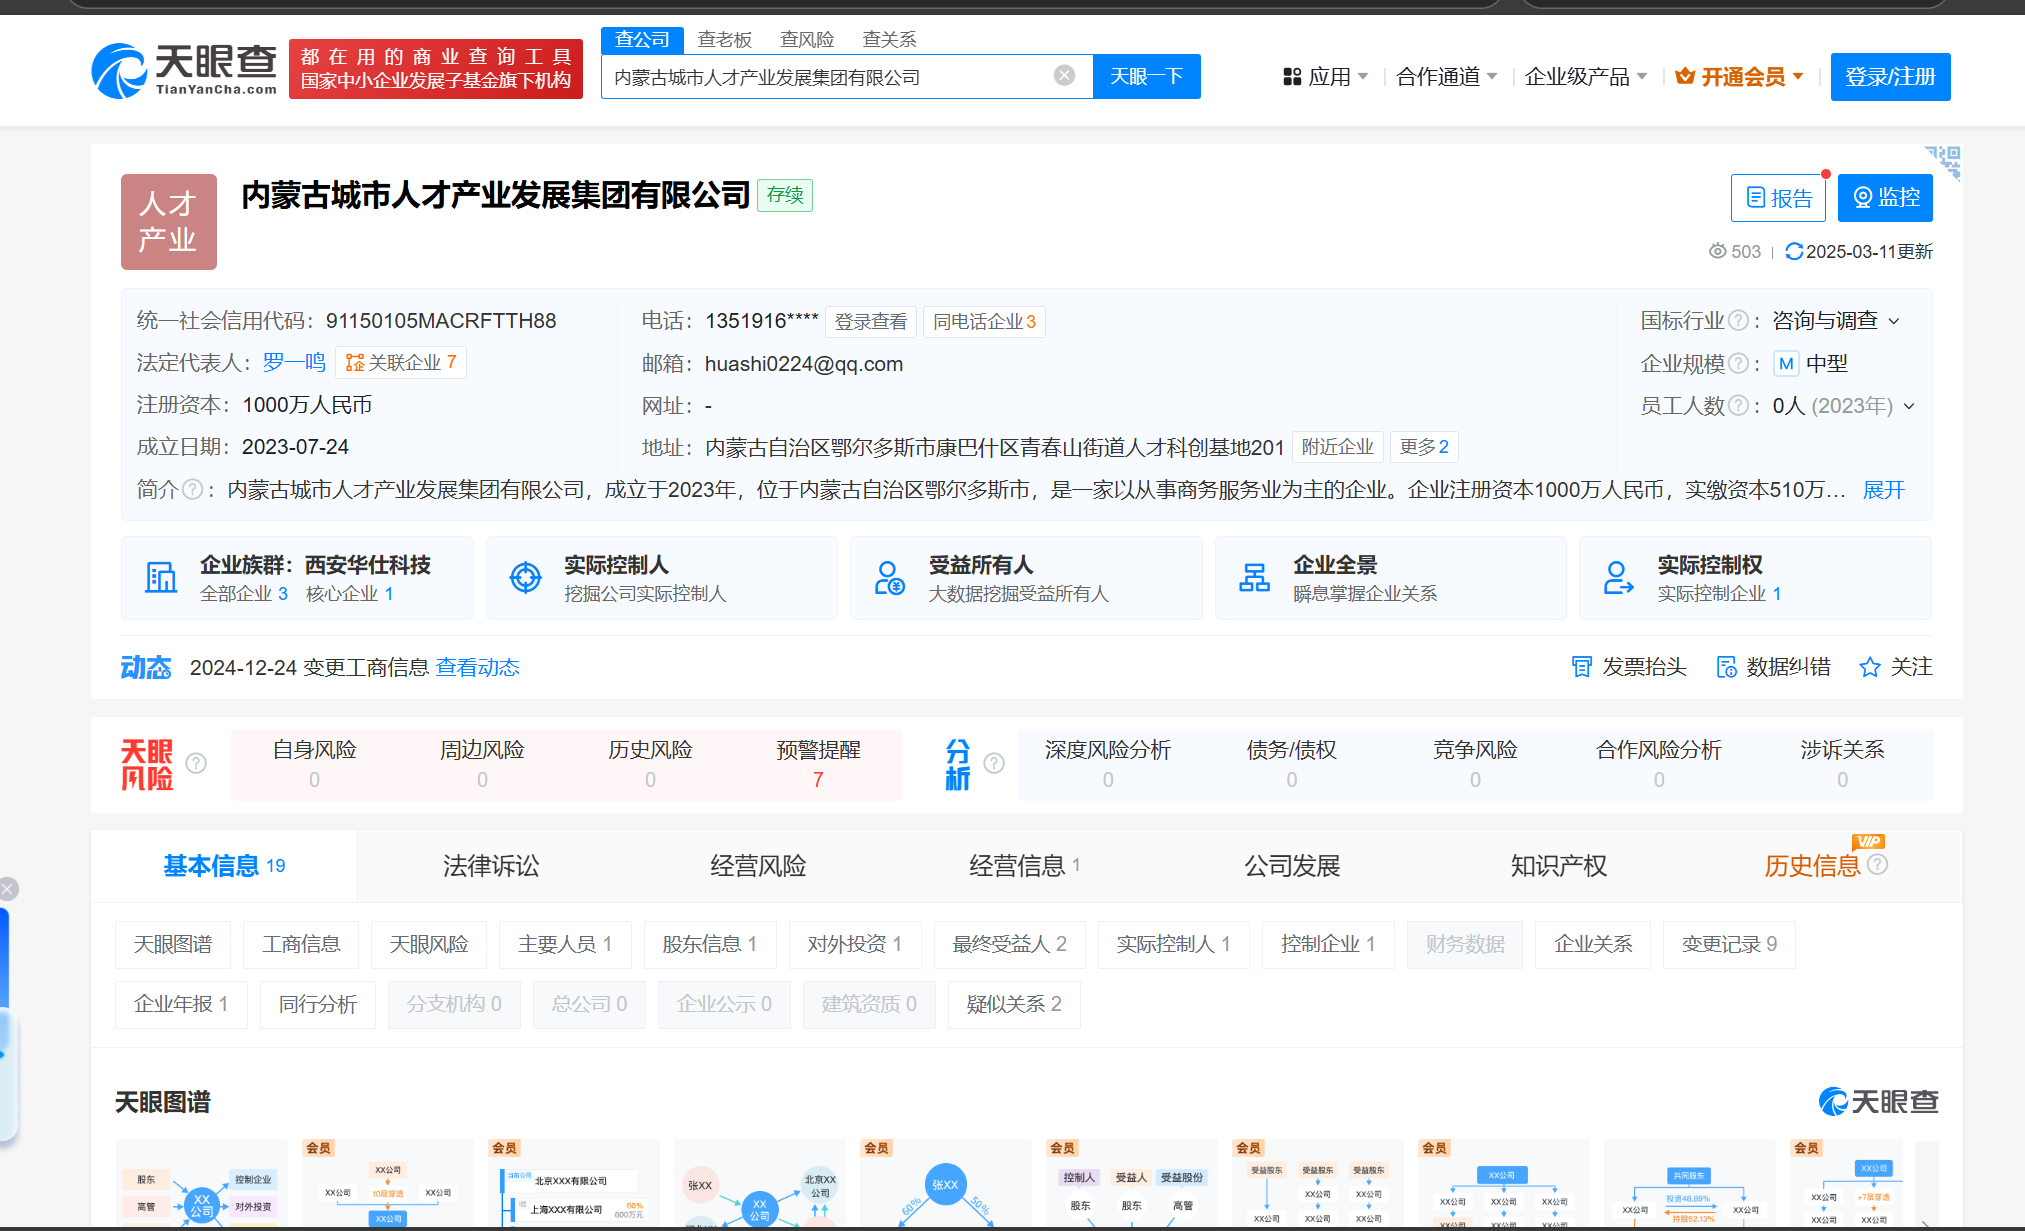Click the 报告 button

tap(1778, 198)
